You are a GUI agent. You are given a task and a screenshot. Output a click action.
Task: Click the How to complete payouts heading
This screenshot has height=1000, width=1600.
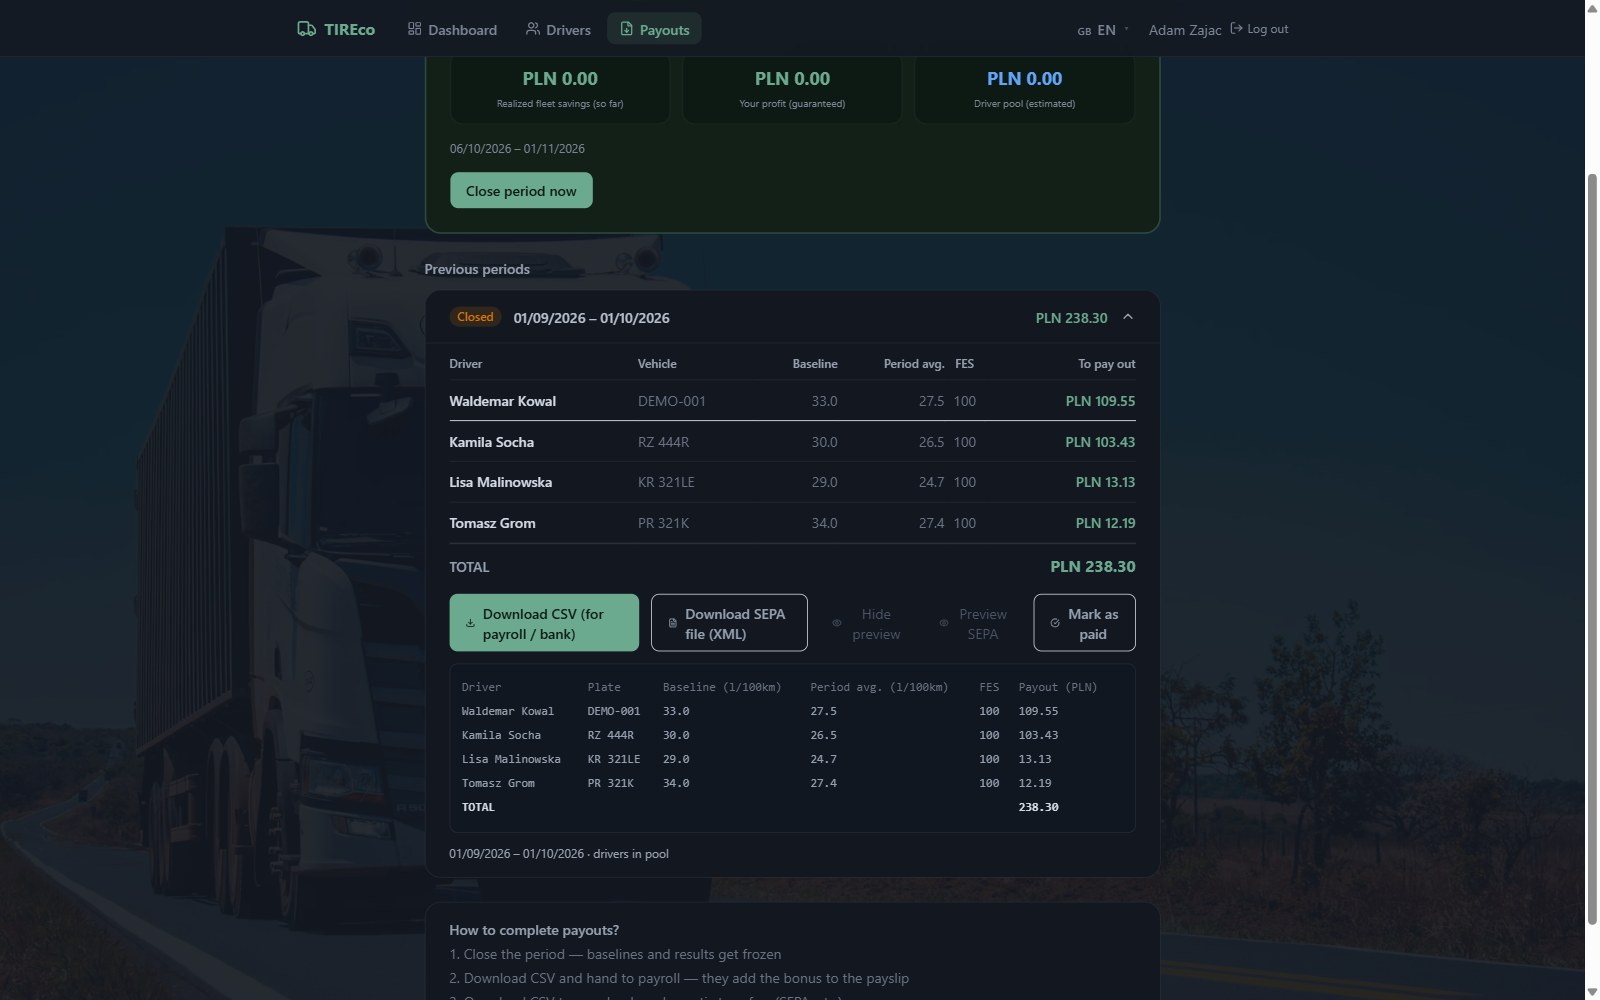click(534, 930)
